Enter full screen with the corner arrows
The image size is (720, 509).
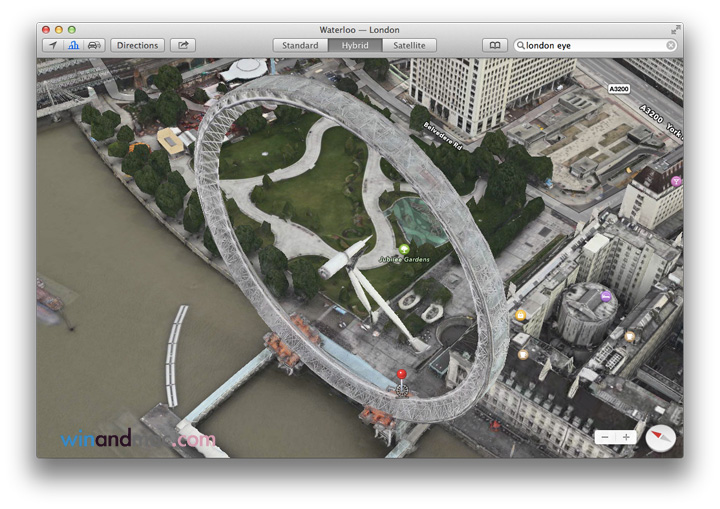click(676, 30)
